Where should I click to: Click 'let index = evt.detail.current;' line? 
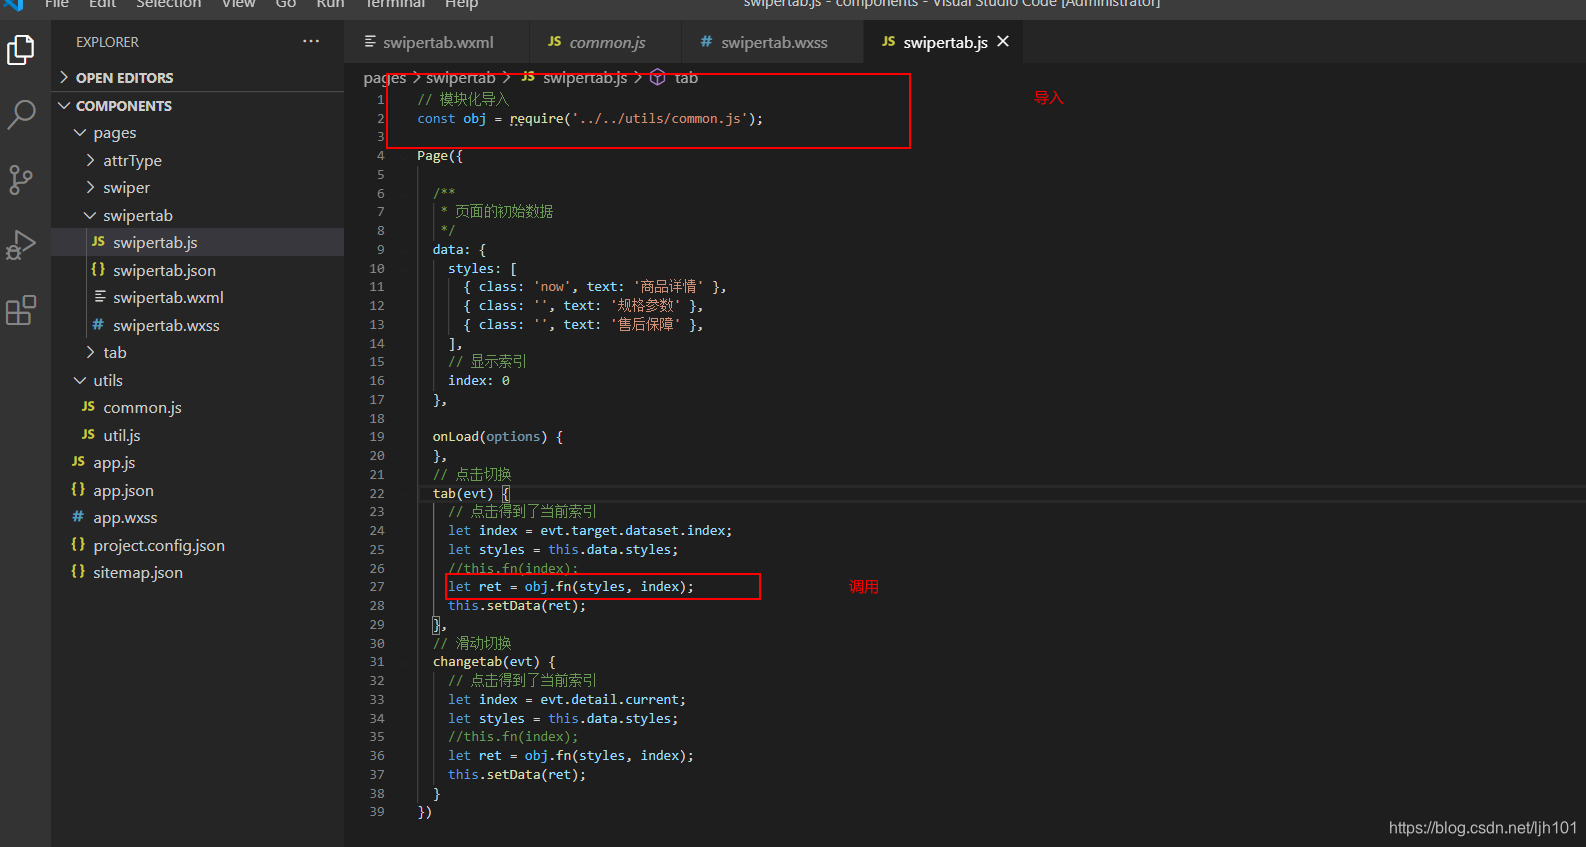567,700
